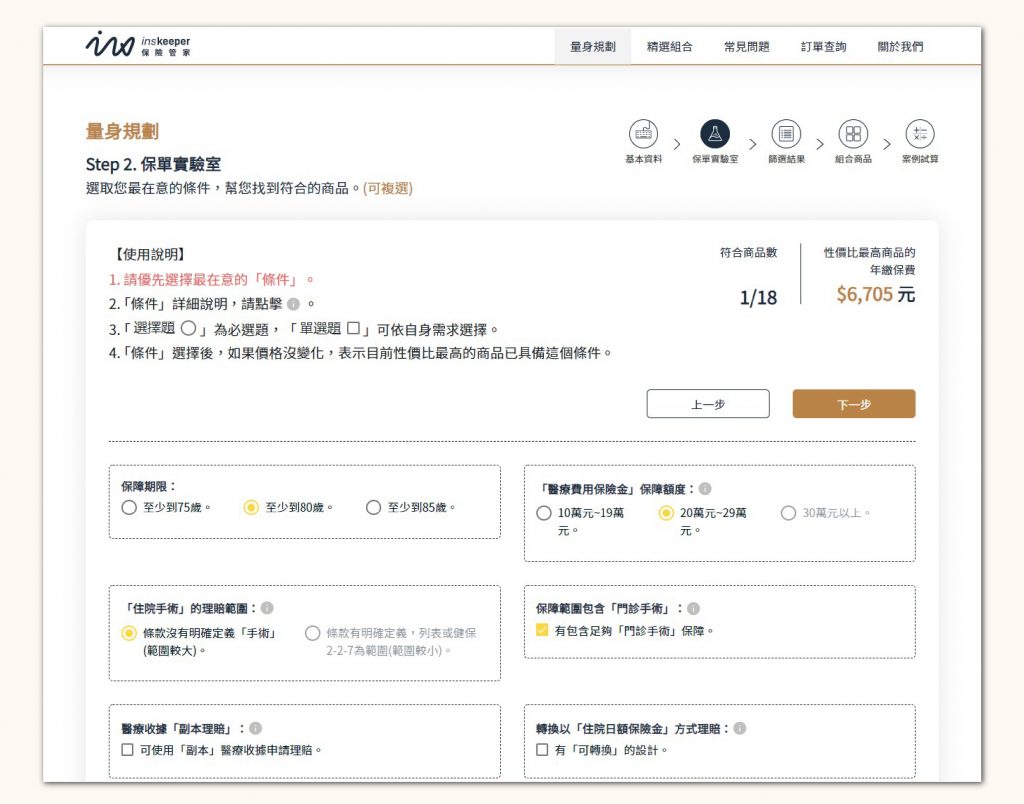Open the 關於我們 nav tab

tap(900, 46)
